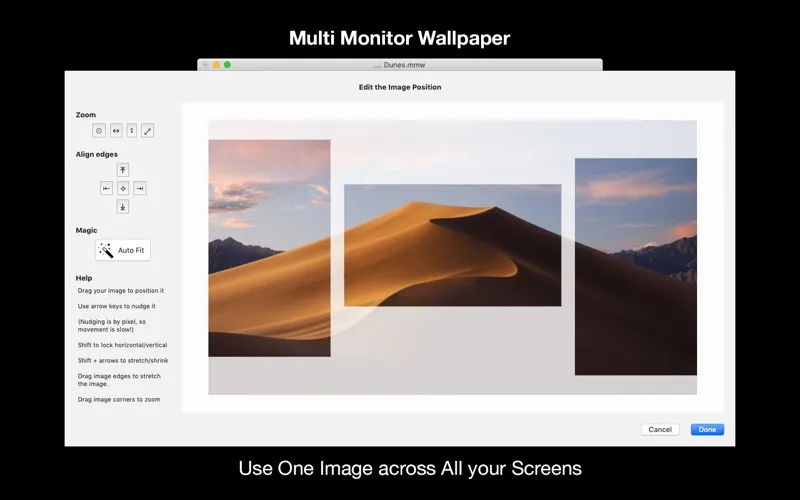Click the Auto Fit magic wand button
Viewport: 800px width, 500px height.
123,250
